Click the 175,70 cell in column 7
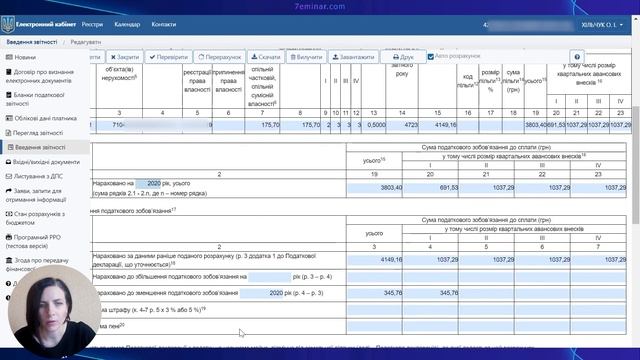This screenshot has height=360, width=640. coord(262,125)
